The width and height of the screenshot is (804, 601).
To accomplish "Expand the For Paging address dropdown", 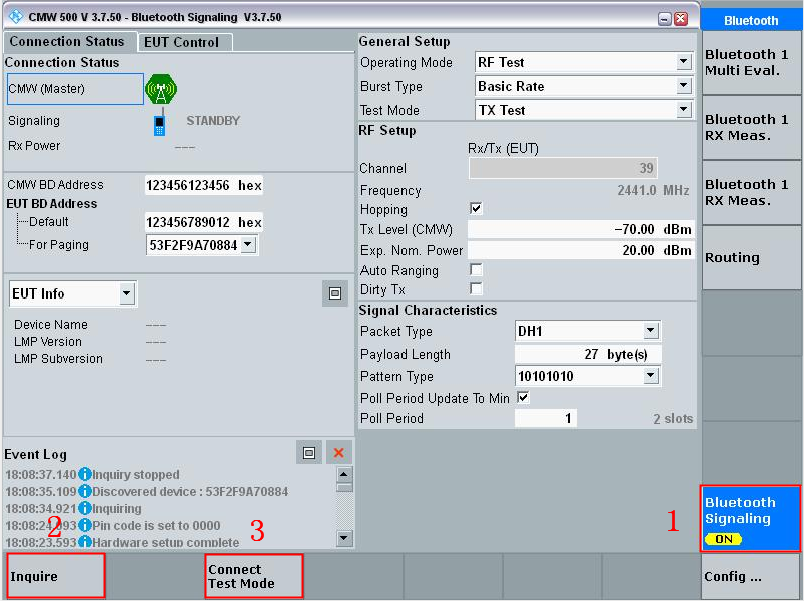I will pyautogui.click(x=248, y=245).
